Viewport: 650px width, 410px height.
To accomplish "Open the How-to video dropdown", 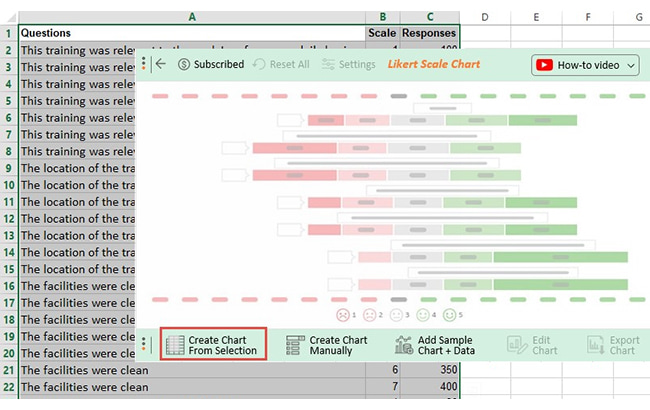I will (585, 65).
